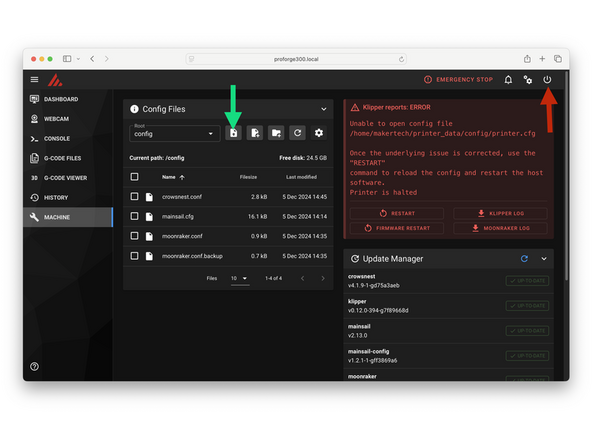Open the mainsail.cfg file name
The width and height of the screenshot is (592, 444).
(x=178, y=216)
